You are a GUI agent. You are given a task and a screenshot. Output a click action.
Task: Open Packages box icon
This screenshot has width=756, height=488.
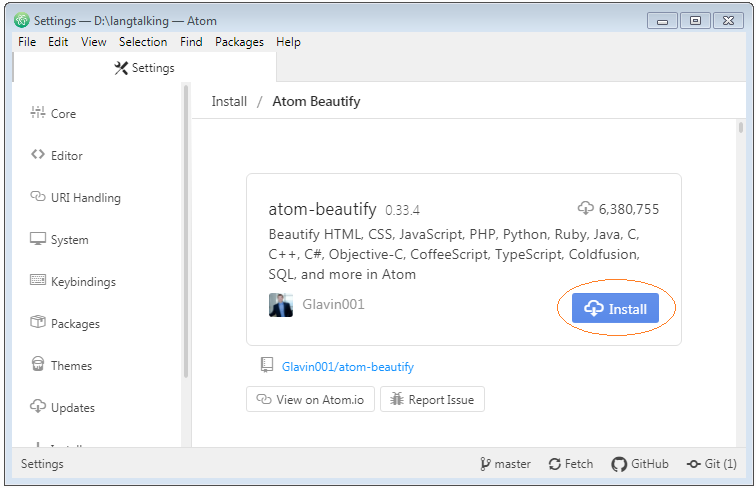pyautogui.click(x=38, y=322)
